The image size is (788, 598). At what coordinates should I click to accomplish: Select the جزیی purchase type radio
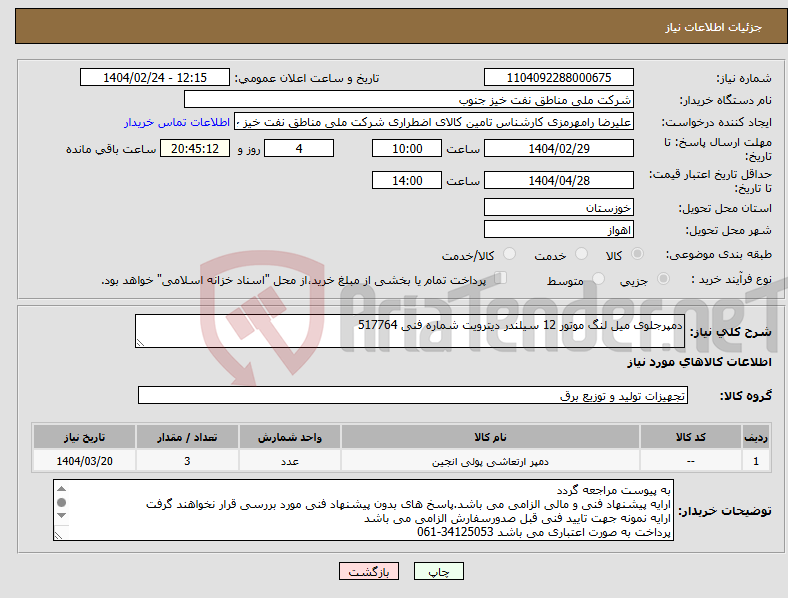(663, 278)
